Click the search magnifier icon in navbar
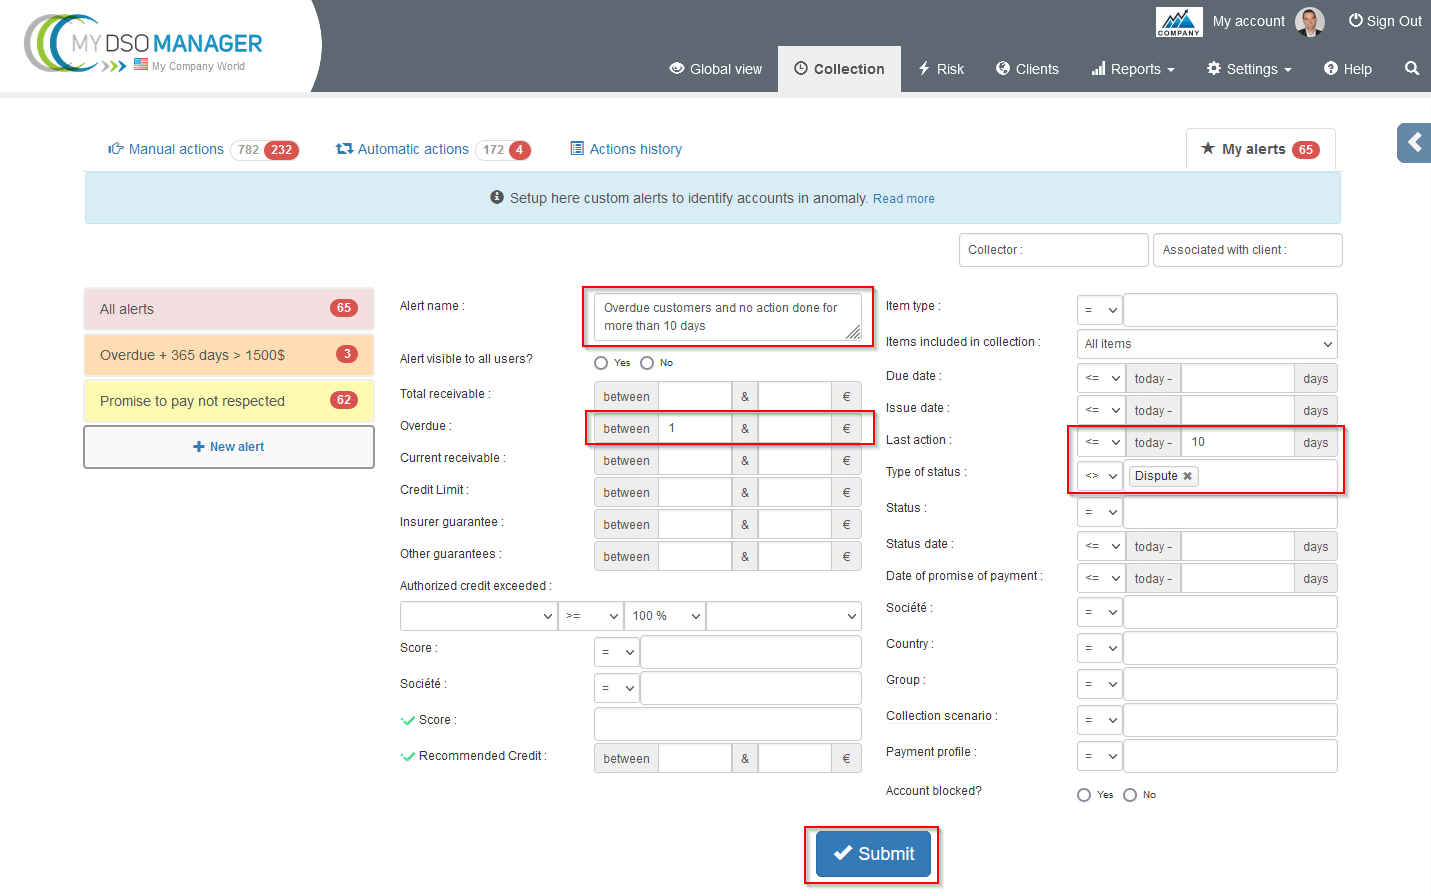 pos(1411,69)
